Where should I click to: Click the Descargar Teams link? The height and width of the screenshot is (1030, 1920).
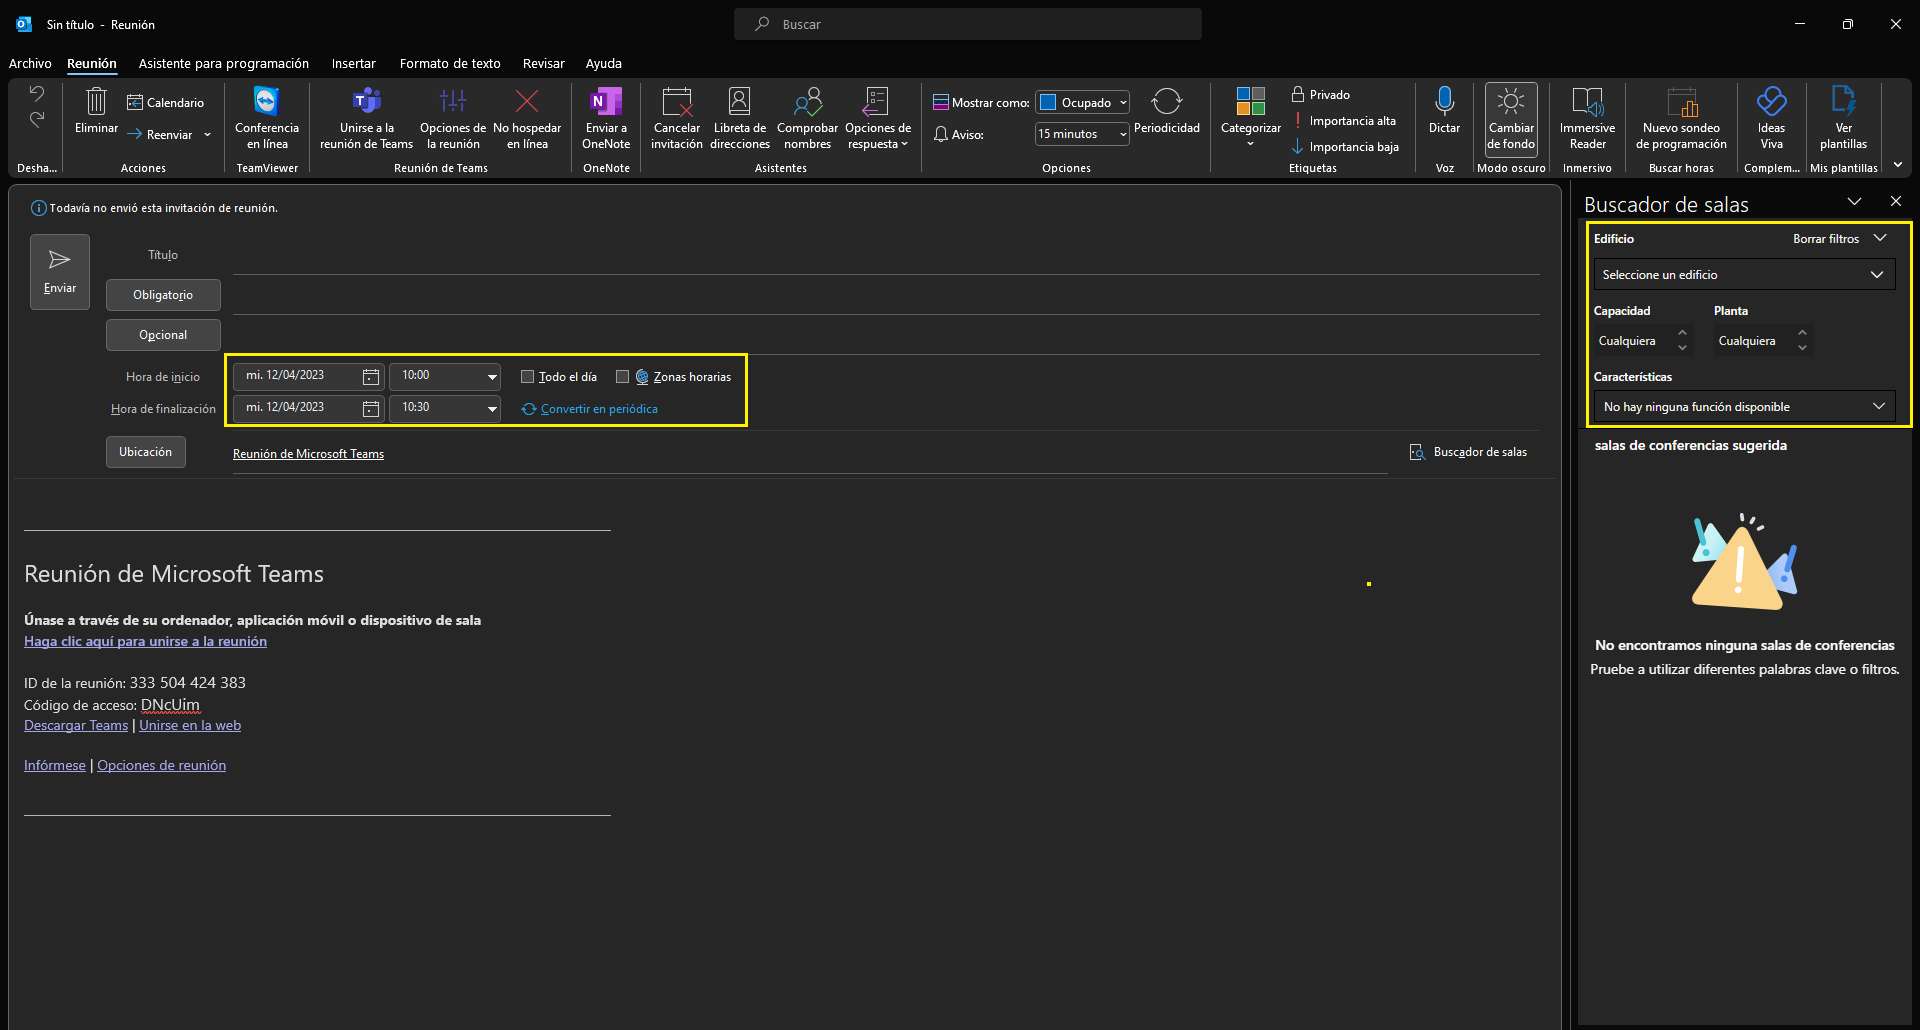pyautogui.click(x=76, y=725)
